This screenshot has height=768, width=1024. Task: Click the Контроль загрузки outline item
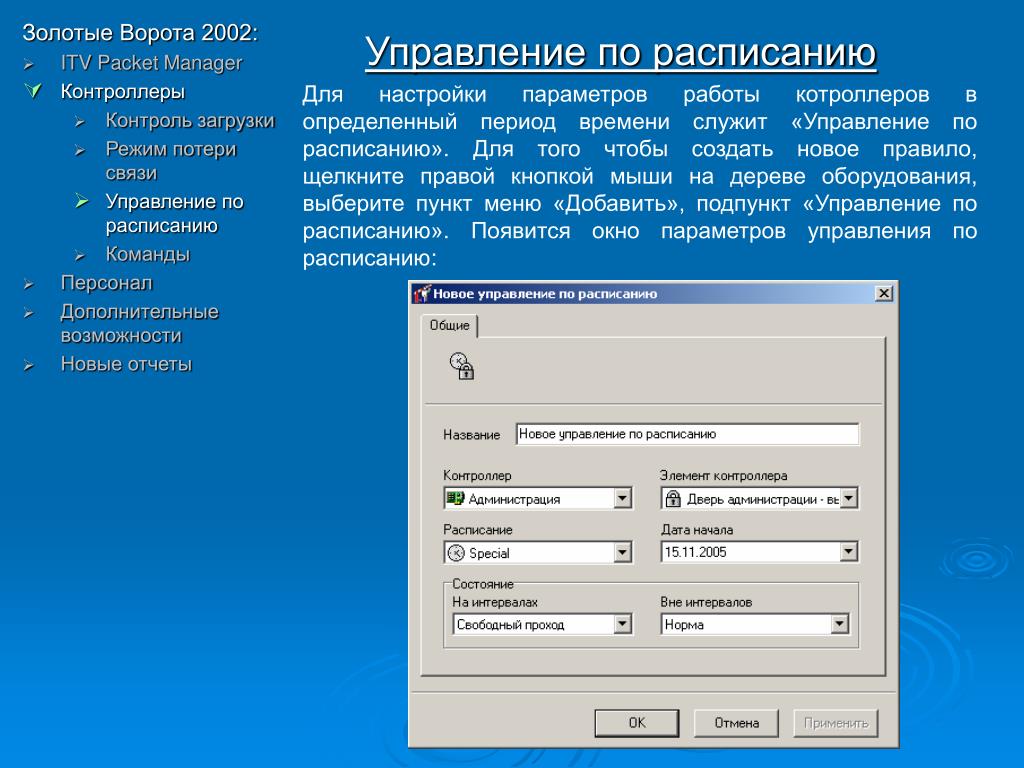[190, 121]
